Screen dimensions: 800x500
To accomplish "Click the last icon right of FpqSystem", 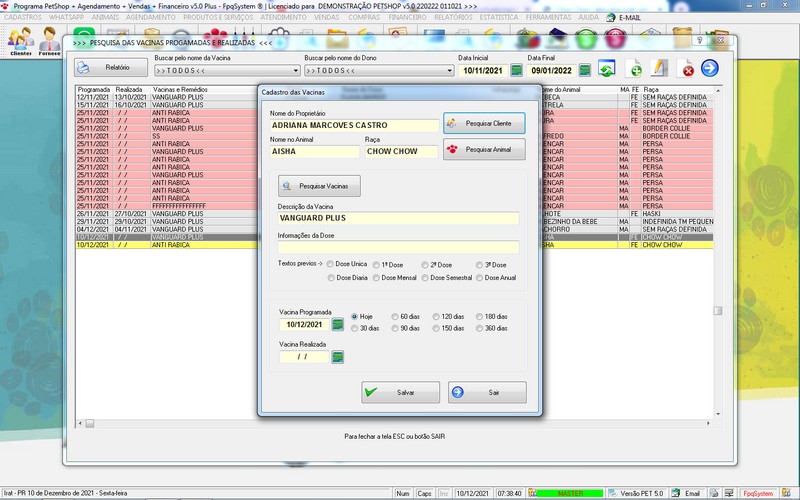I will click(x=786, y=493).
